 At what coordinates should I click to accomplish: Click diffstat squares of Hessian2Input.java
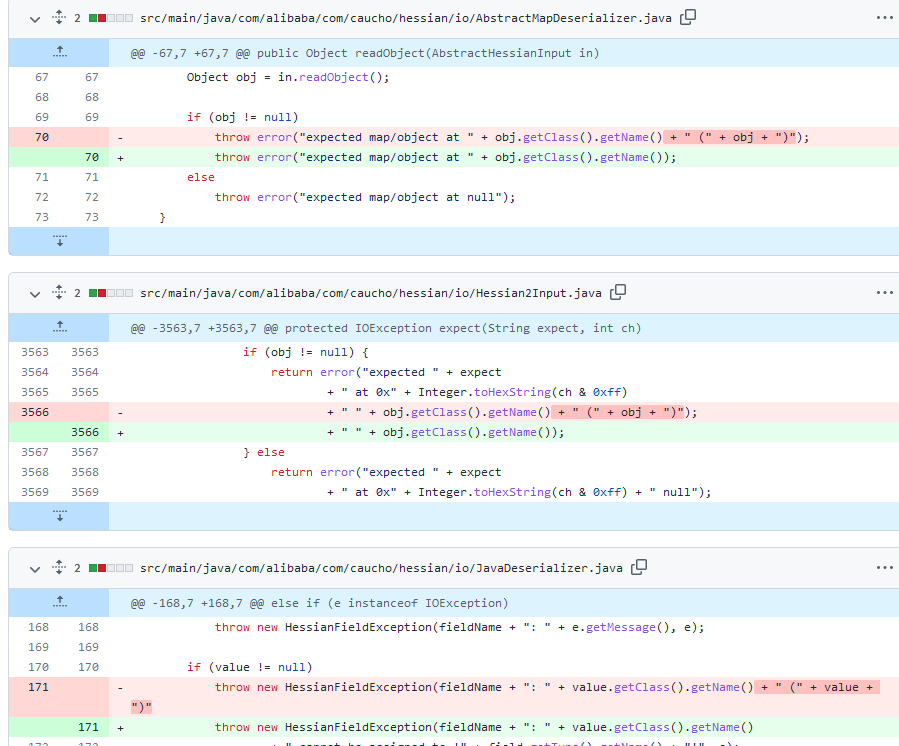coord(111,293)
